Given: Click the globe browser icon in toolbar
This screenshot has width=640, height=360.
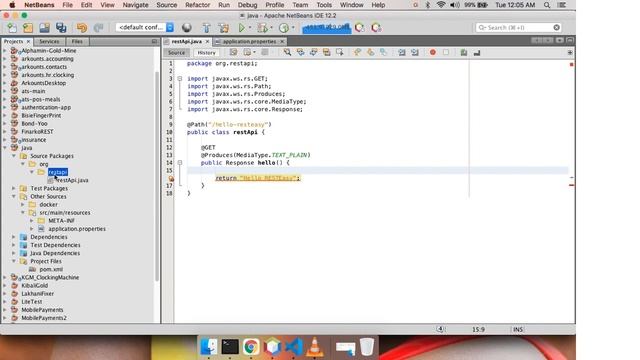Looking at the screenshot, I should click(x=187, y=28).
